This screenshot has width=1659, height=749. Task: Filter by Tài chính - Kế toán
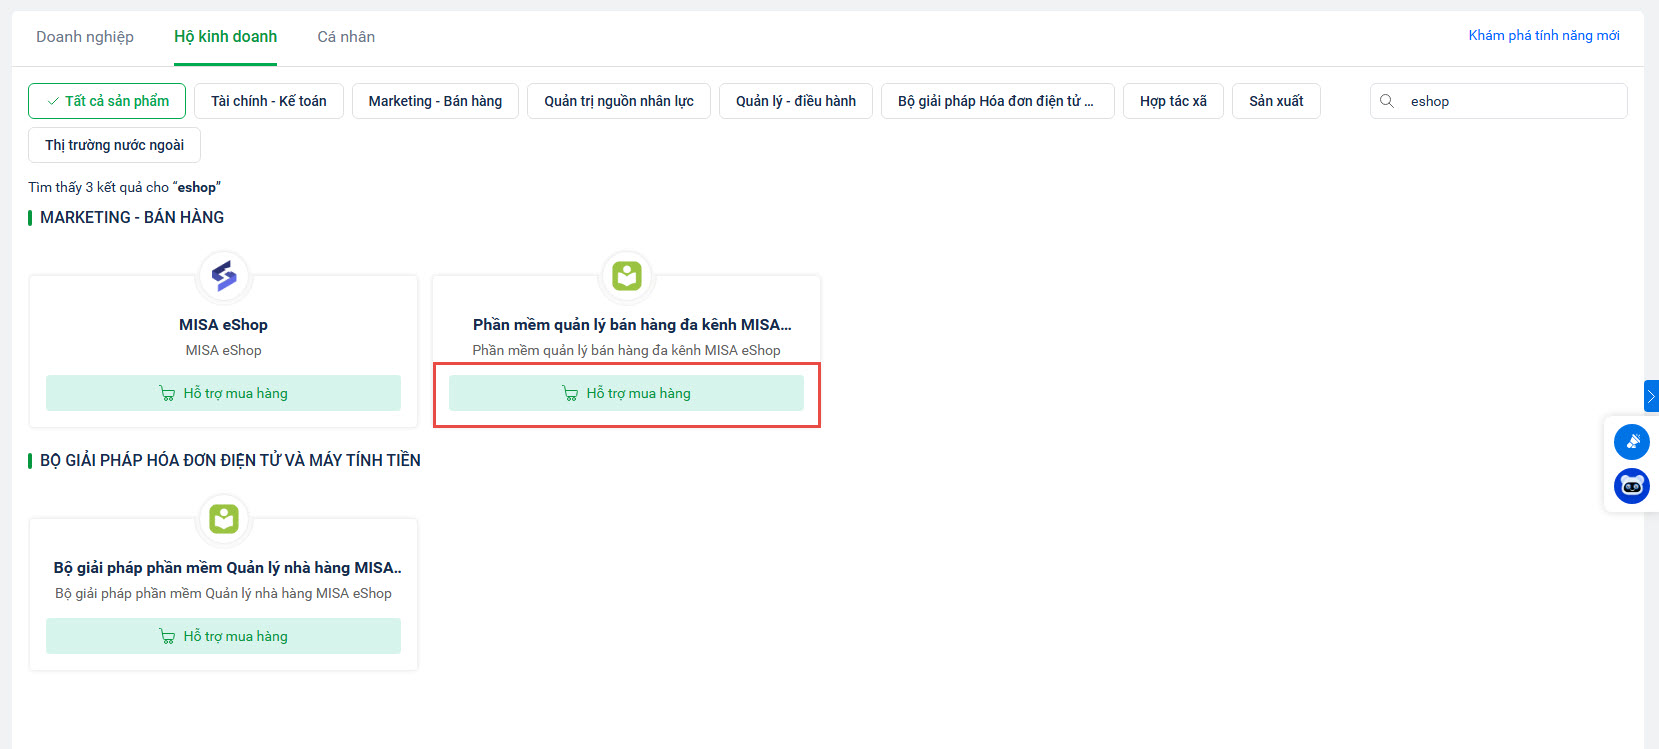click(269, 101)
